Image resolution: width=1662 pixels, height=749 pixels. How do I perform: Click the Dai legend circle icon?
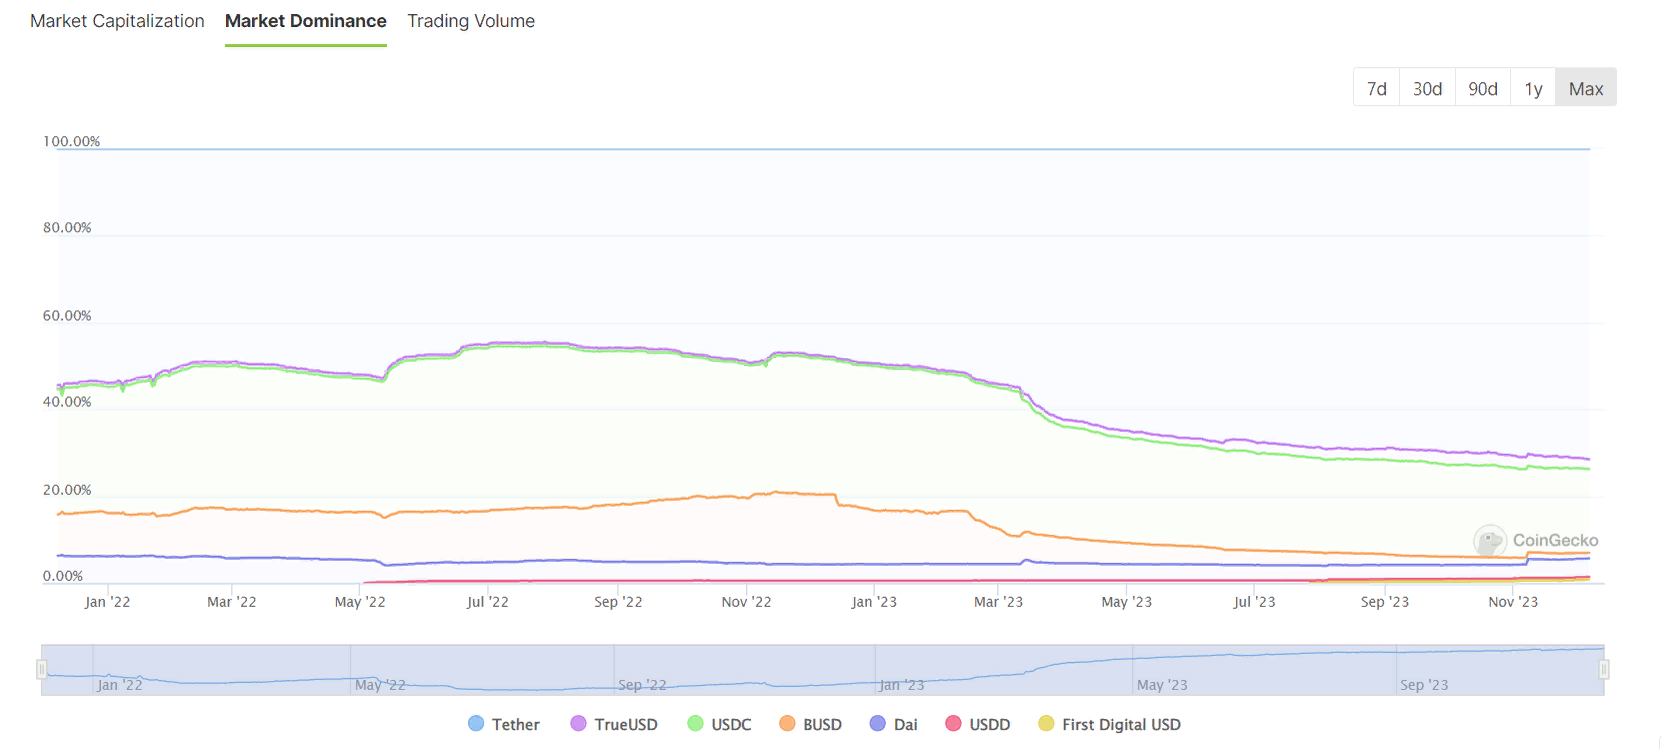[877, 724]
